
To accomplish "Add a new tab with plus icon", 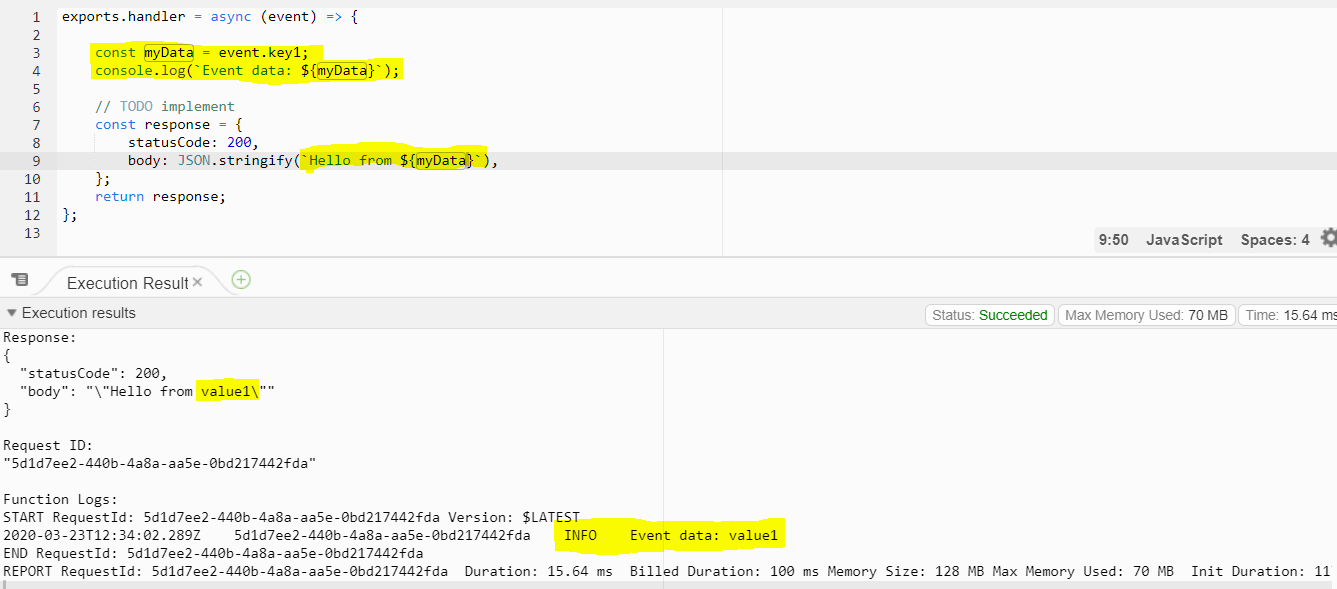I will pyautogui.click(x=240, y=280).
